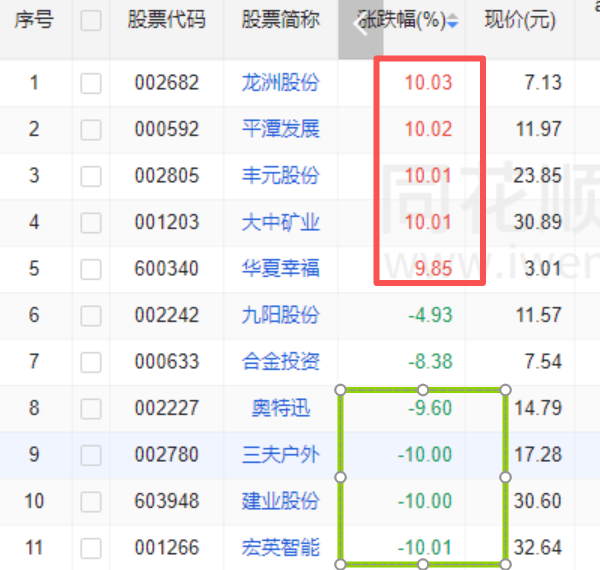Enable the checkbox for 华夏幸福 row
Viewport: 600px width, 570px height.
[91, 269]
